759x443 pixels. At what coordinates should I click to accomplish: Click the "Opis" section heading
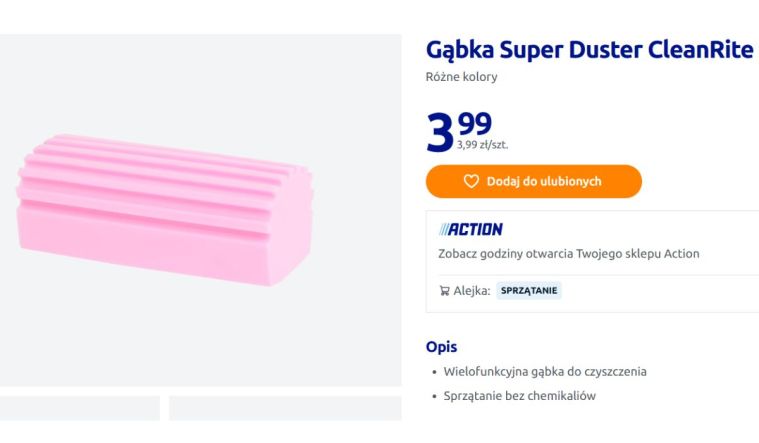click(x=441, y=347)
